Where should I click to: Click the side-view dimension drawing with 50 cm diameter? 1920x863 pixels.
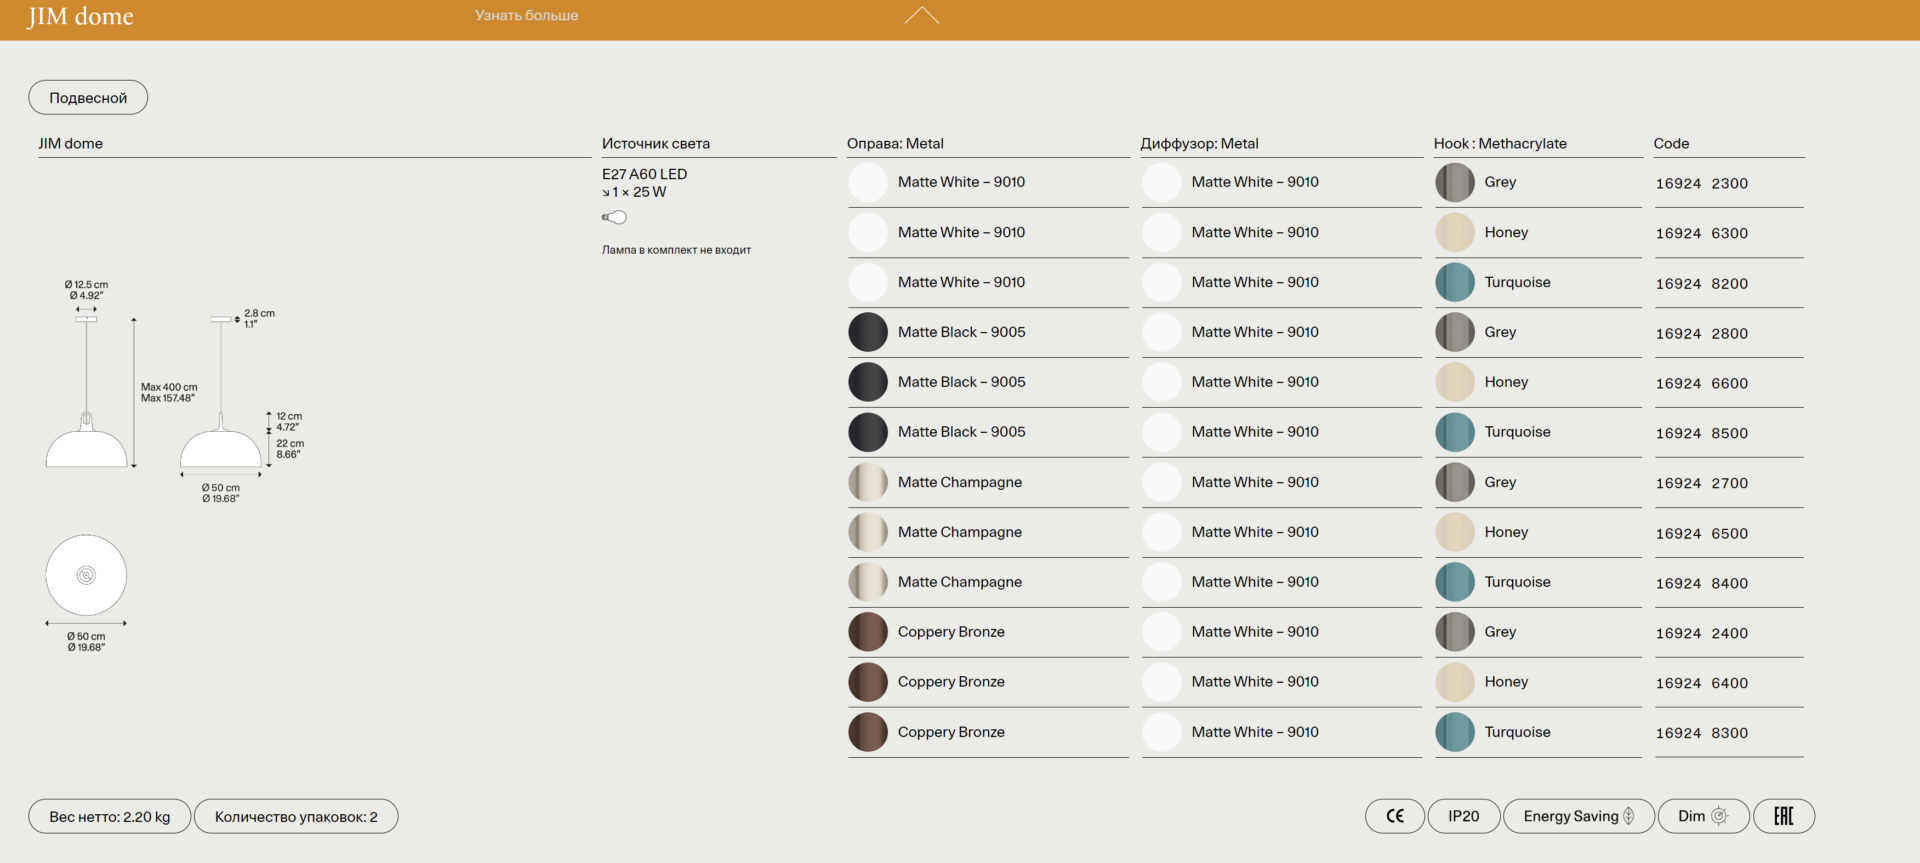point(221,445)
